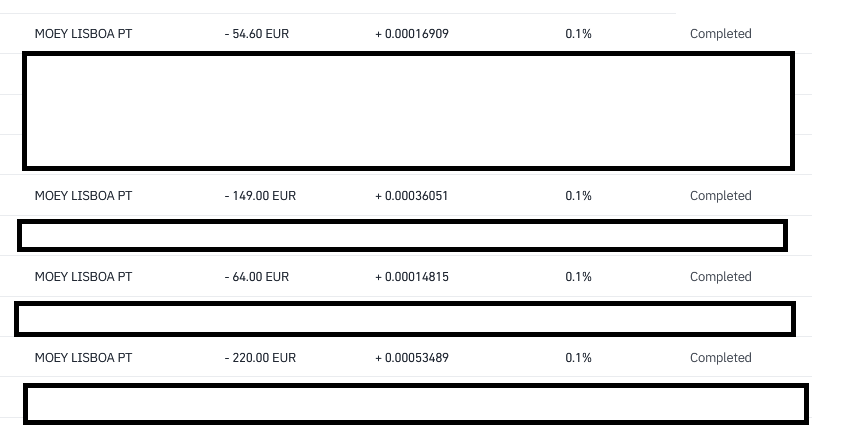Image resolution: width=844 pixels, height=439 pixels.
Task: Click MOEY LISBOA PT in the 54.60 EUR row
Action: point(83,34)
